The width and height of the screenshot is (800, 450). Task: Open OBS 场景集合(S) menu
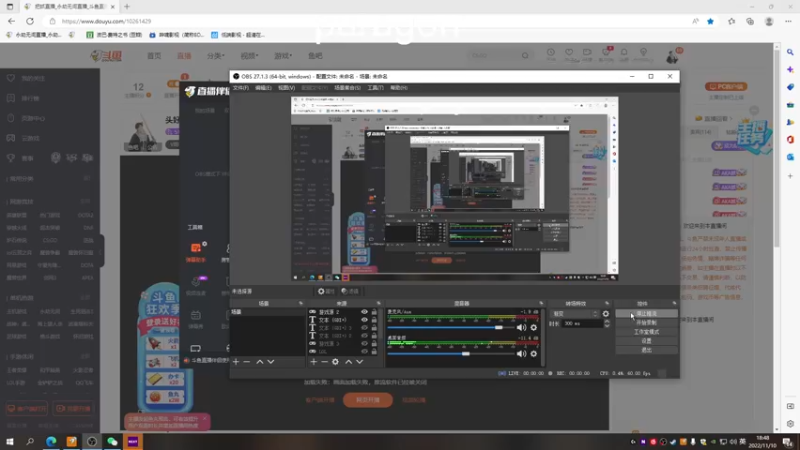[347, 88]
